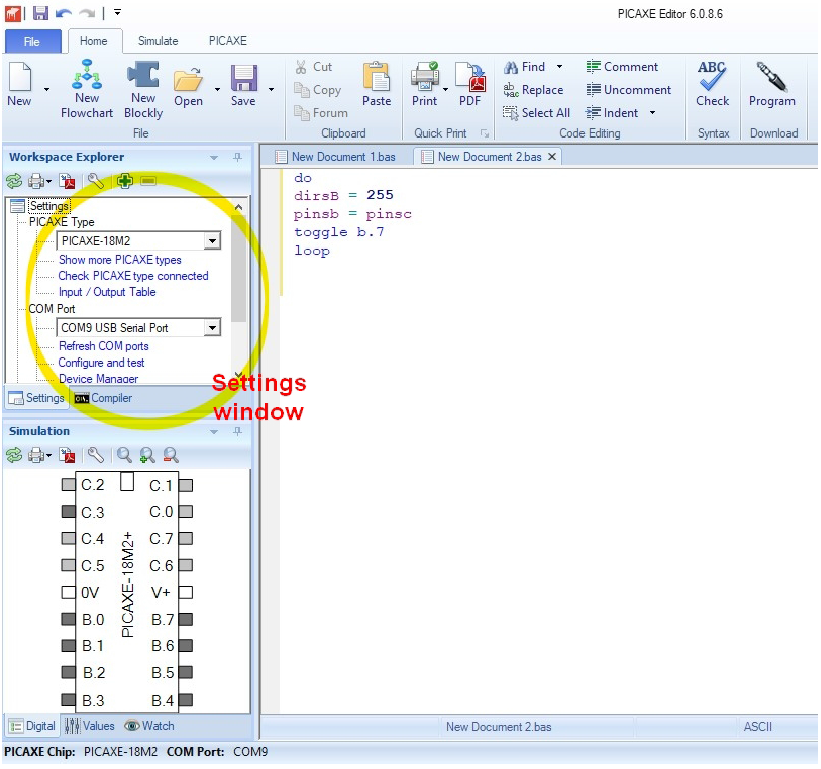This screenshot has width=821, height=769.
Task: Click the zoom-in magnifier in Simulation toolbar
Action: 147,455
